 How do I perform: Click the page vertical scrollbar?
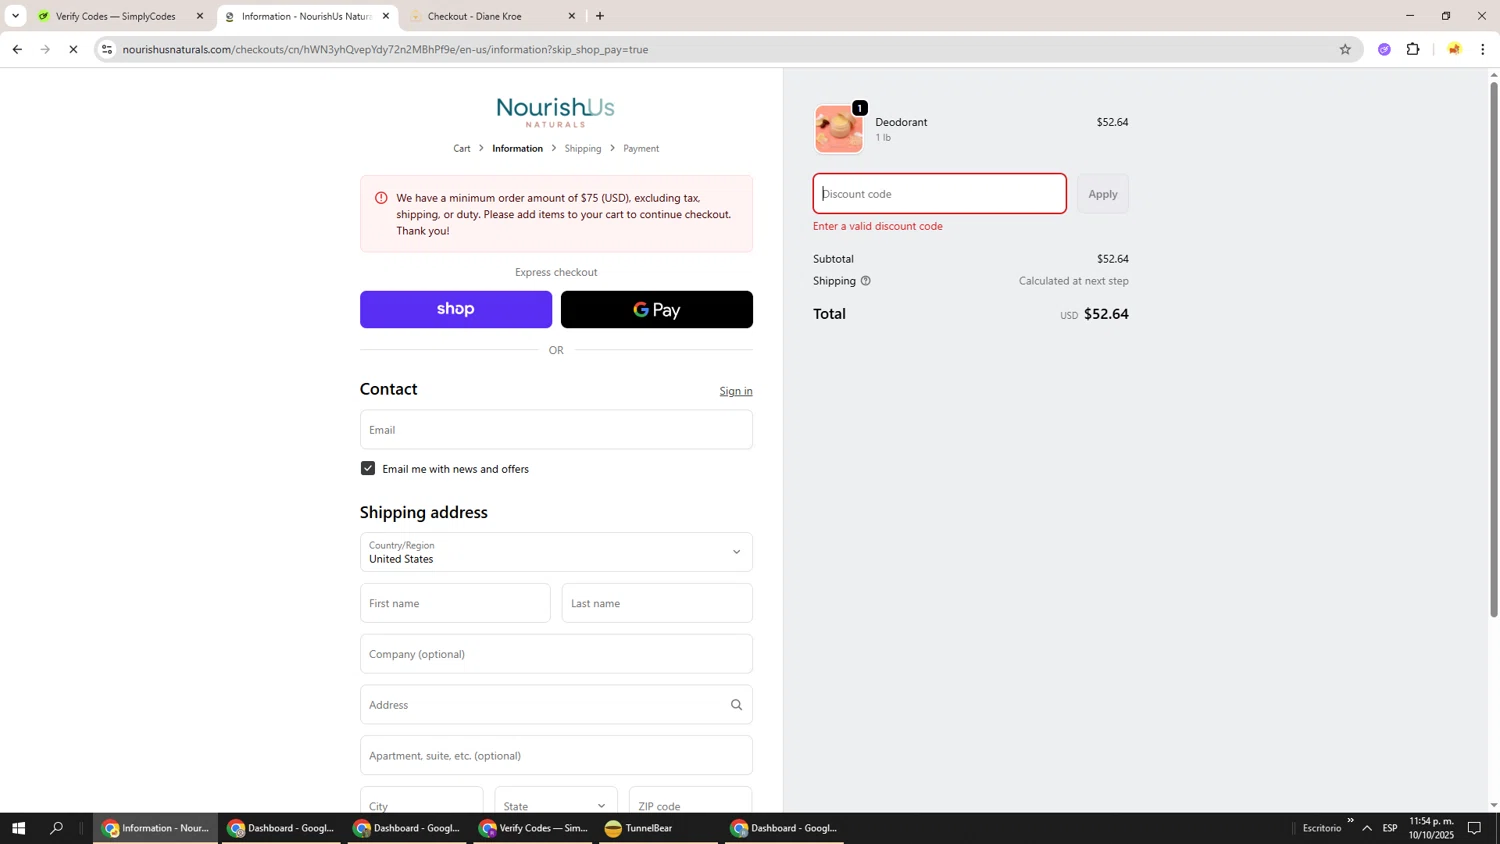pyautogui.click(x=1494, y=350)
